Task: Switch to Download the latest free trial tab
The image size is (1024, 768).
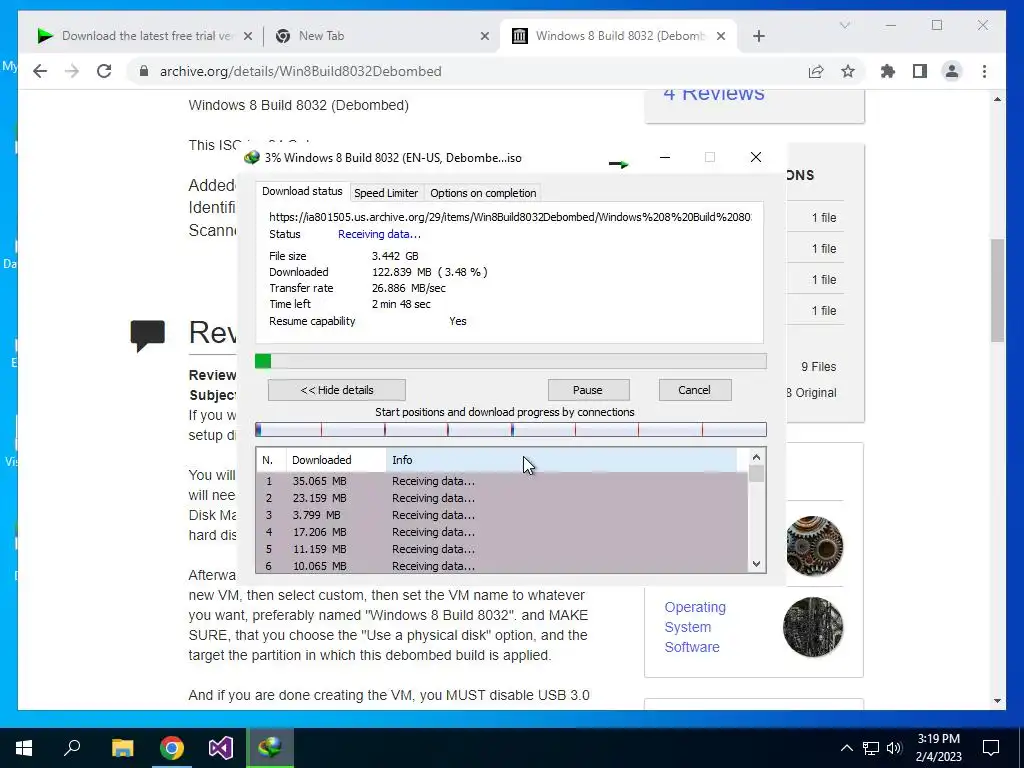Action: 145,36
